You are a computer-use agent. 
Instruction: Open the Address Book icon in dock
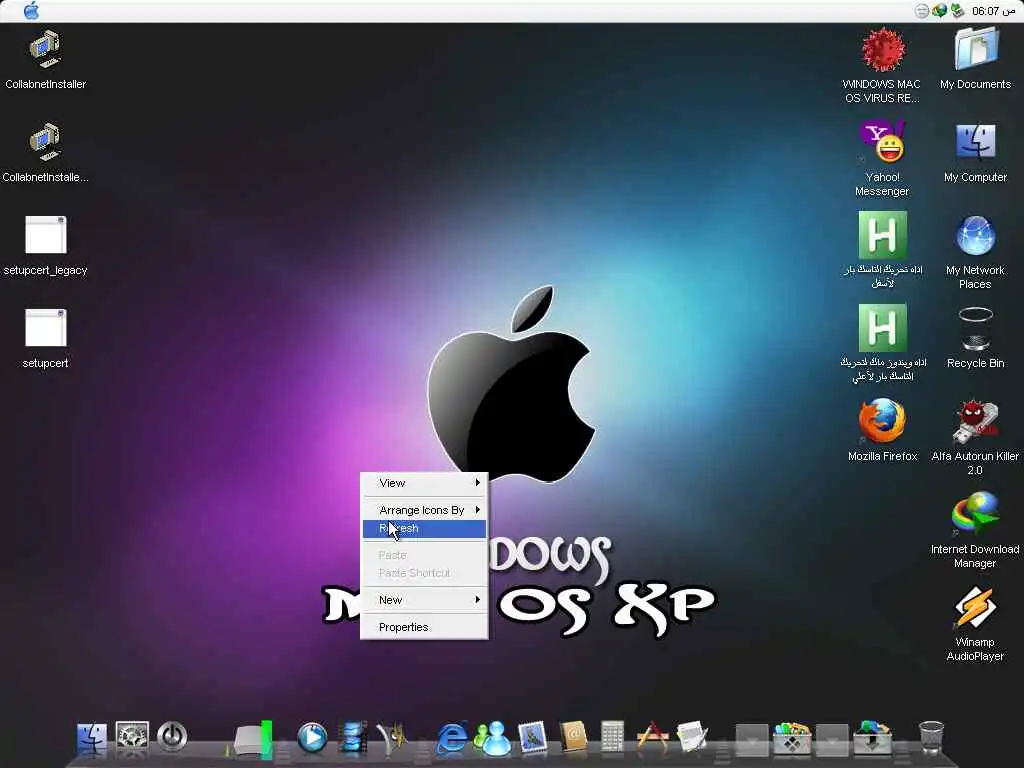(573, 737)
